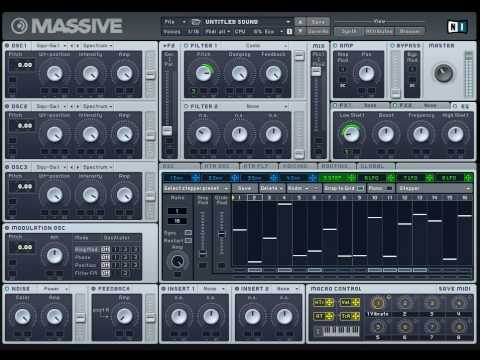The image size is (480, 360).
Task: Enable Snap to Grid checkbox
Action: pos(360,188)
